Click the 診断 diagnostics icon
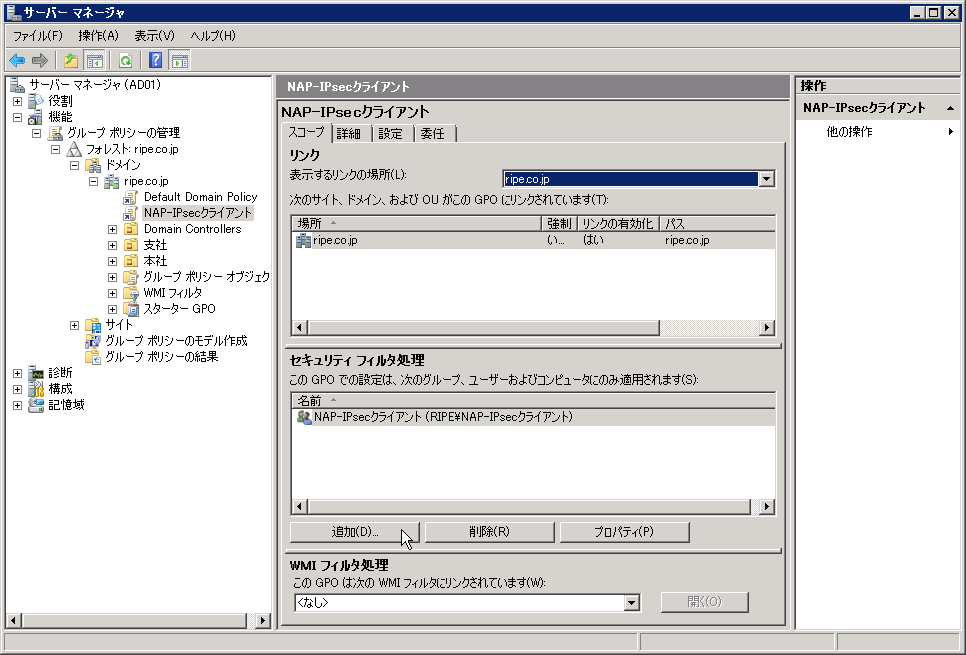The image size is (966, 655). pos(37,373)
